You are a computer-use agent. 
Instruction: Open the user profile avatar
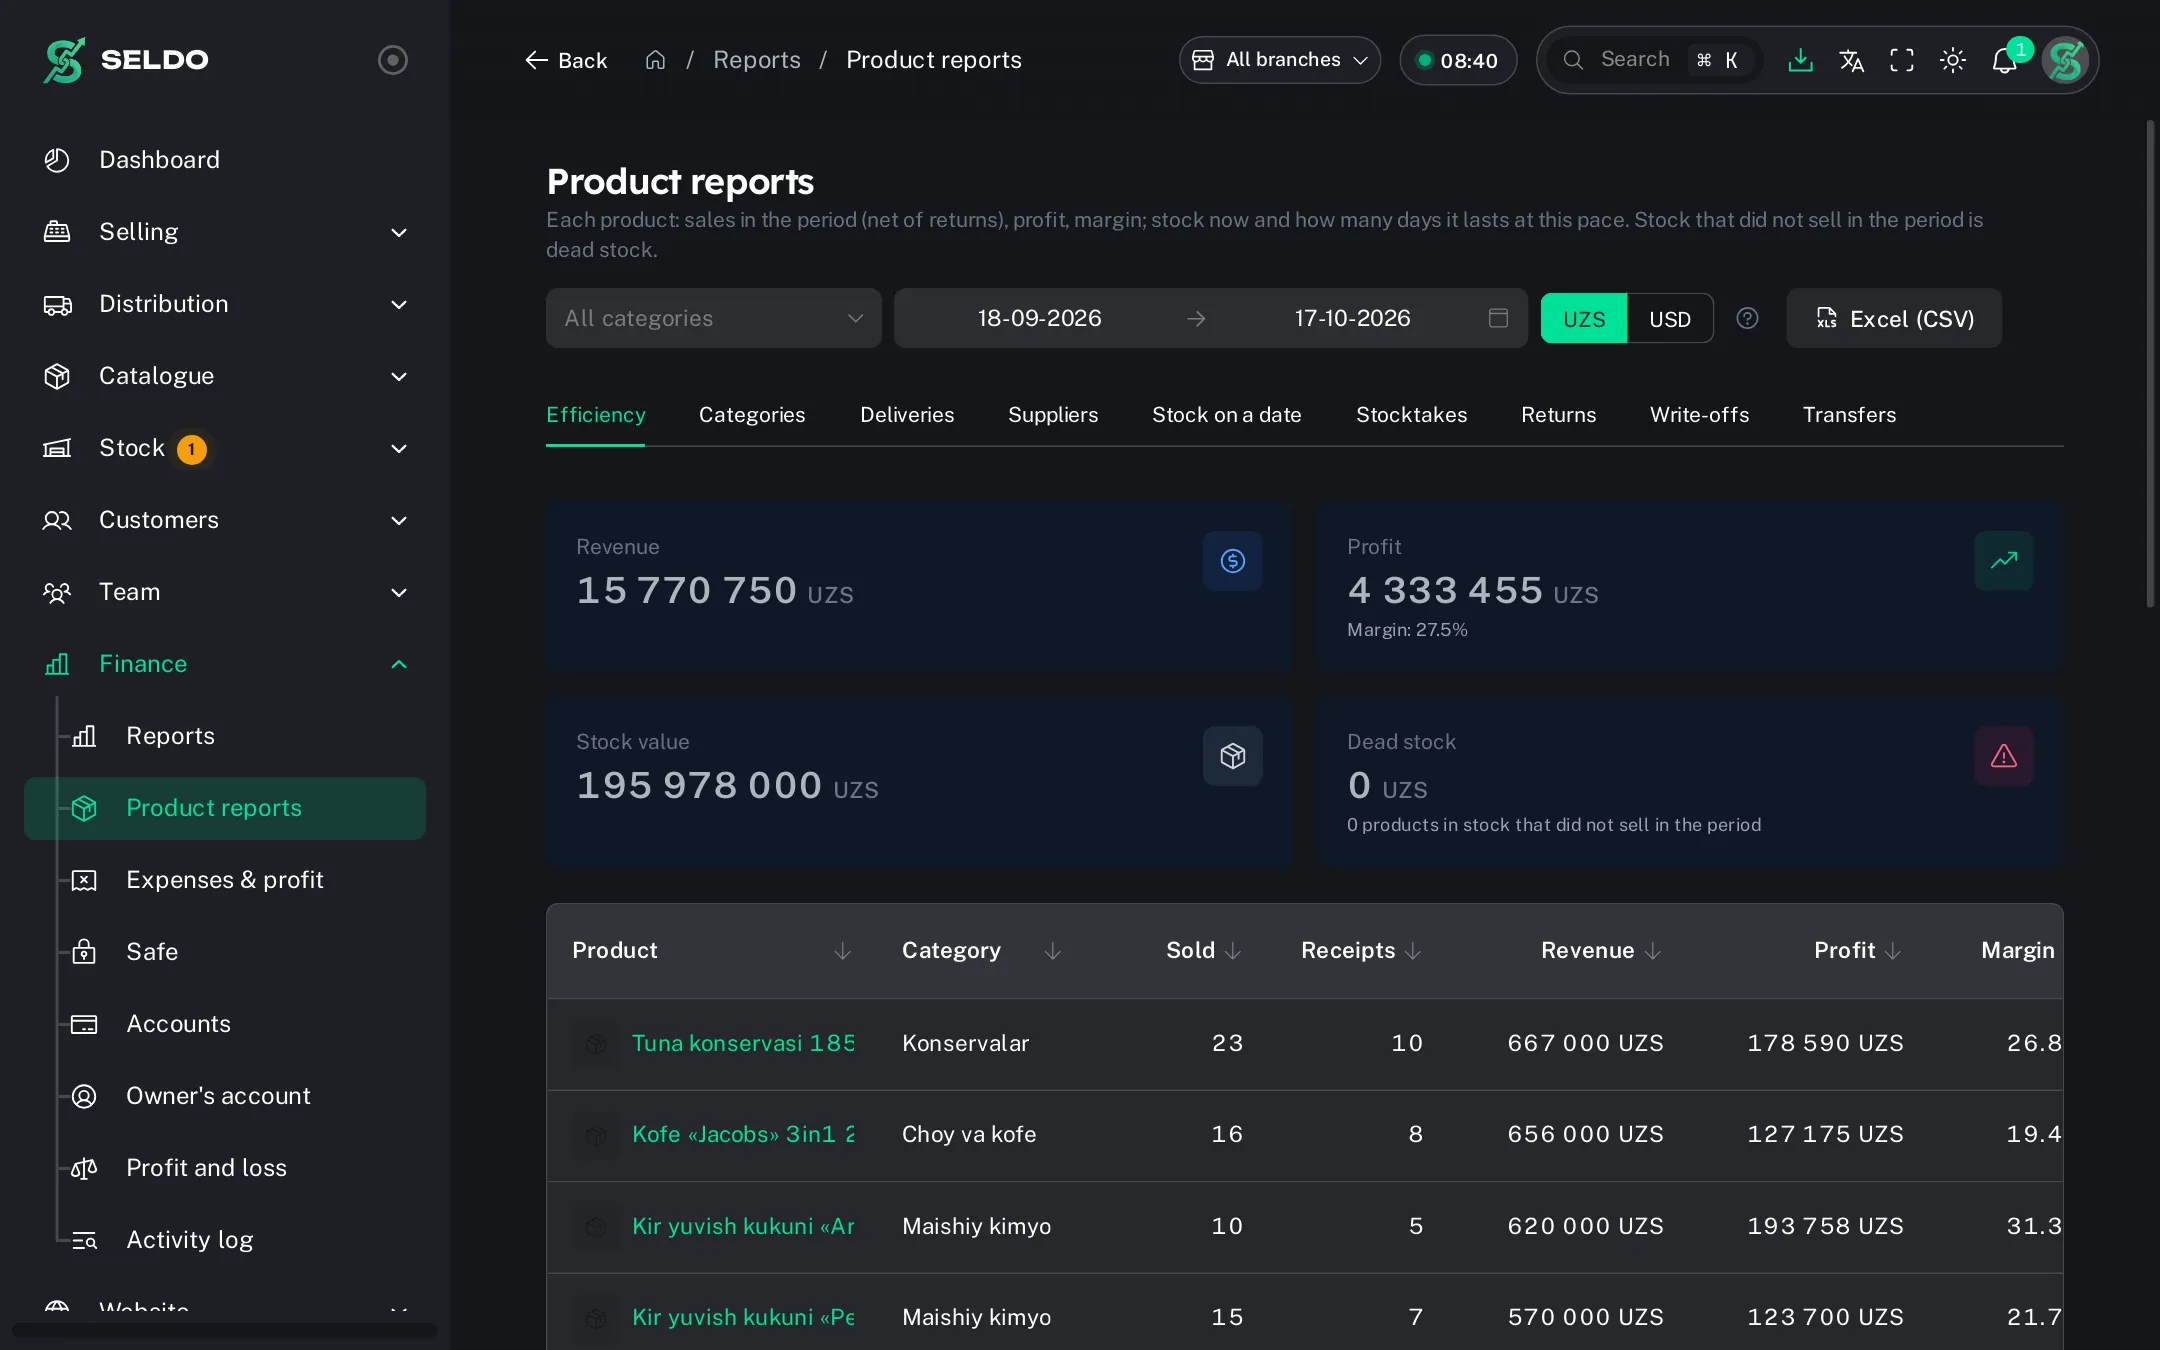pyautogui.click(x=2065, y=60)
